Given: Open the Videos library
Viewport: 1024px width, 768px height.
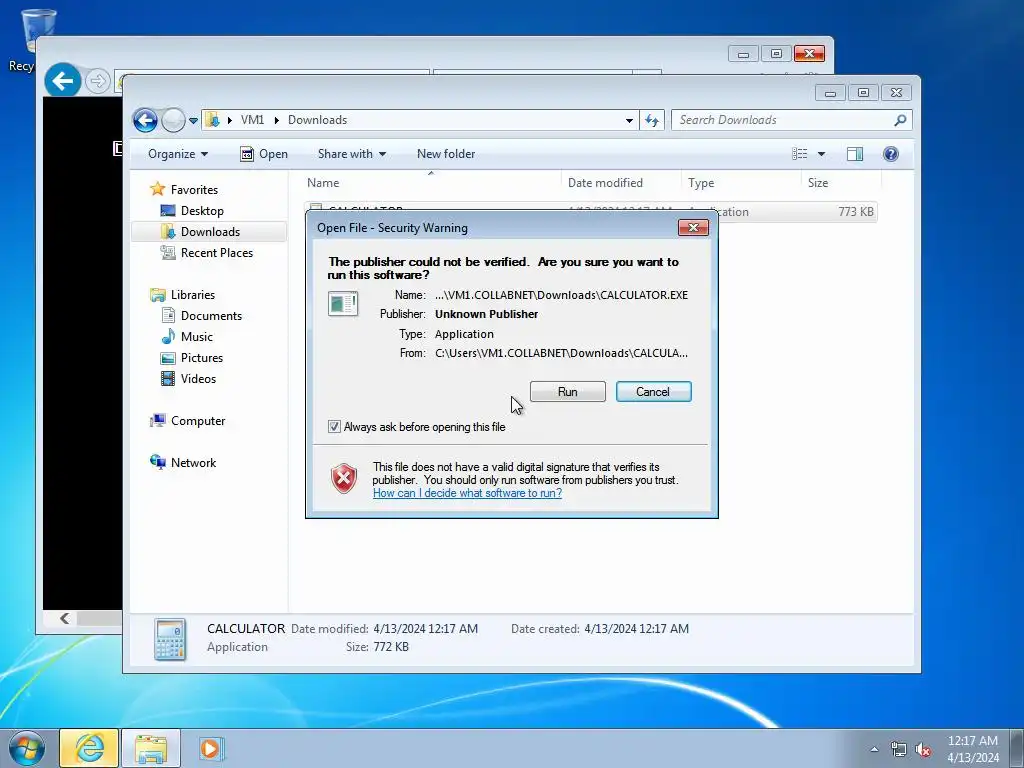Looking at the screenshot, I should (198, 379).
